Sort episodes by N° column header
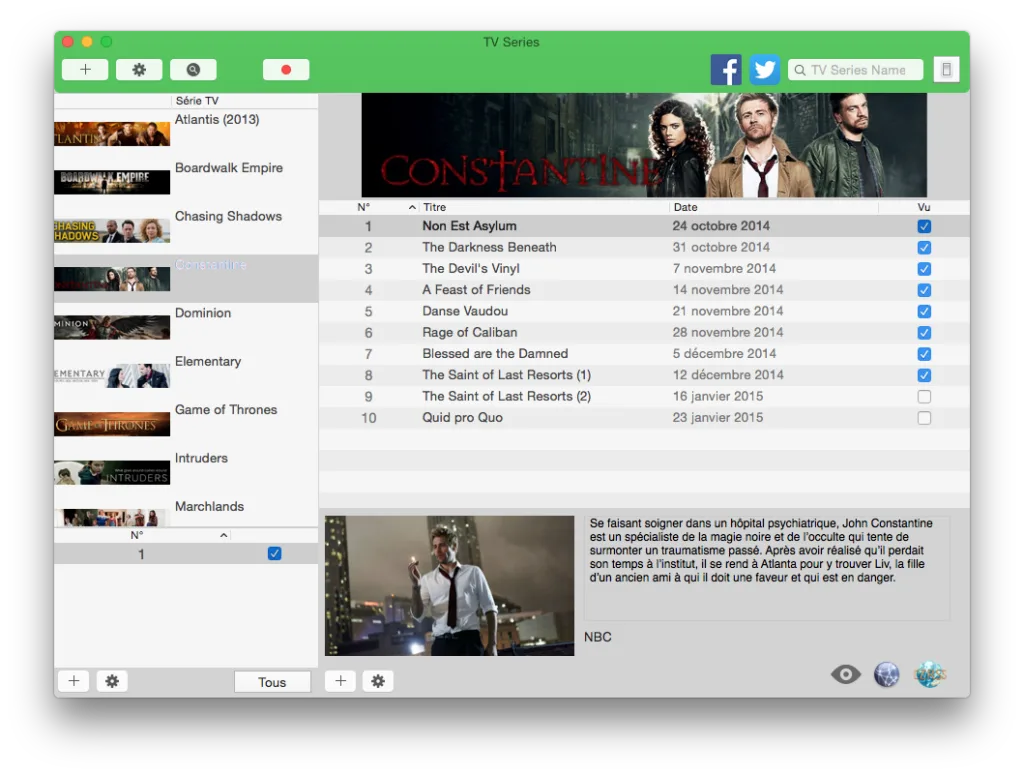 [x=368, y=207]
